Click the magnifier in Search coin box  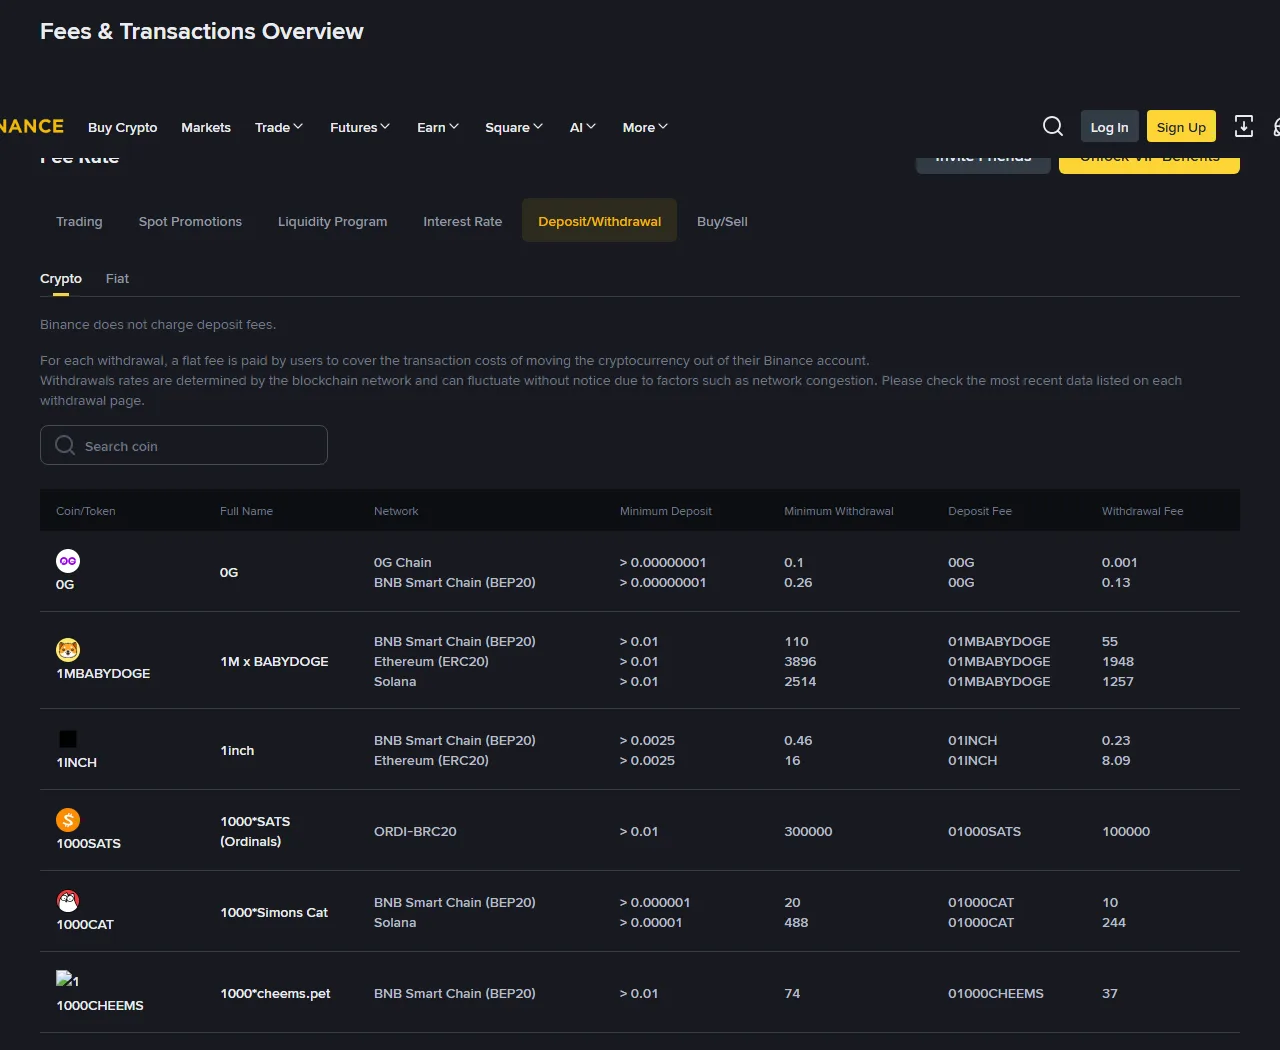[65, 445]
